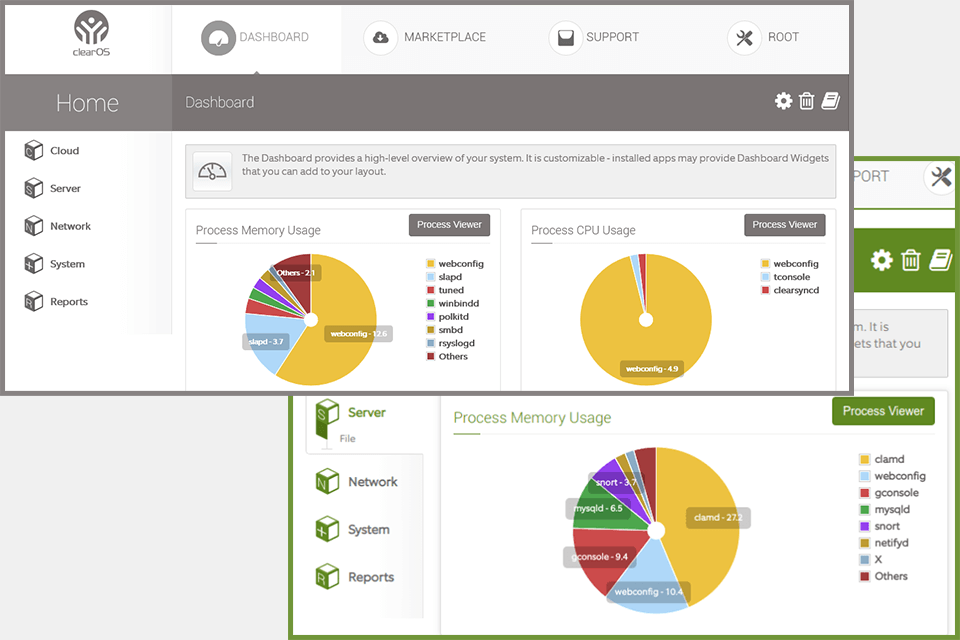This screenshot has width=960, height=640.
Task: Open Process Viewer for Process CPU Usage
Action: [784, 225]
